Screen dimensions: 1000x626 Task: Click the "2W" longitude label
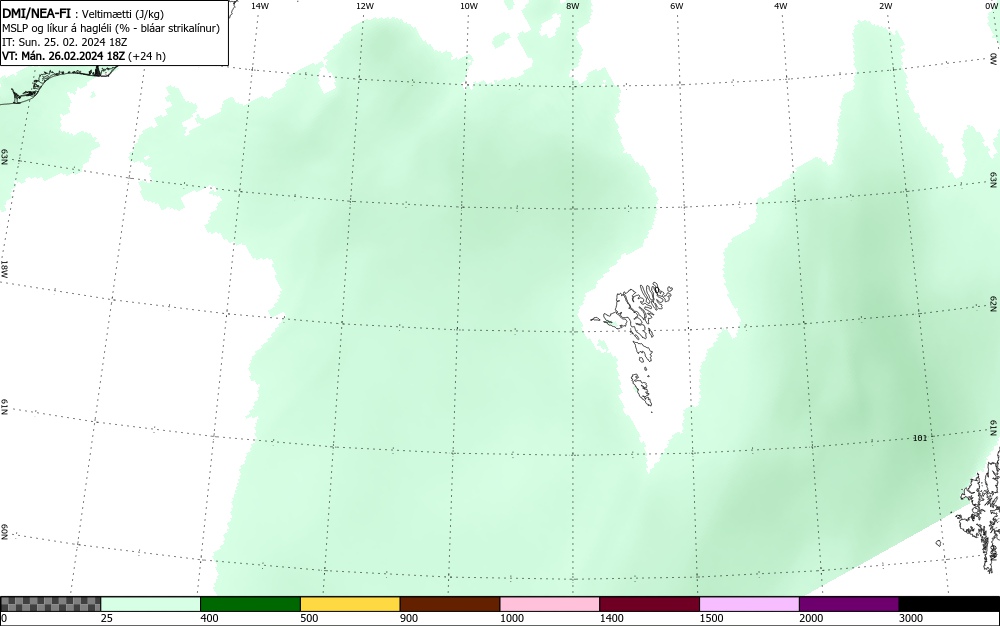pos(885,6)
